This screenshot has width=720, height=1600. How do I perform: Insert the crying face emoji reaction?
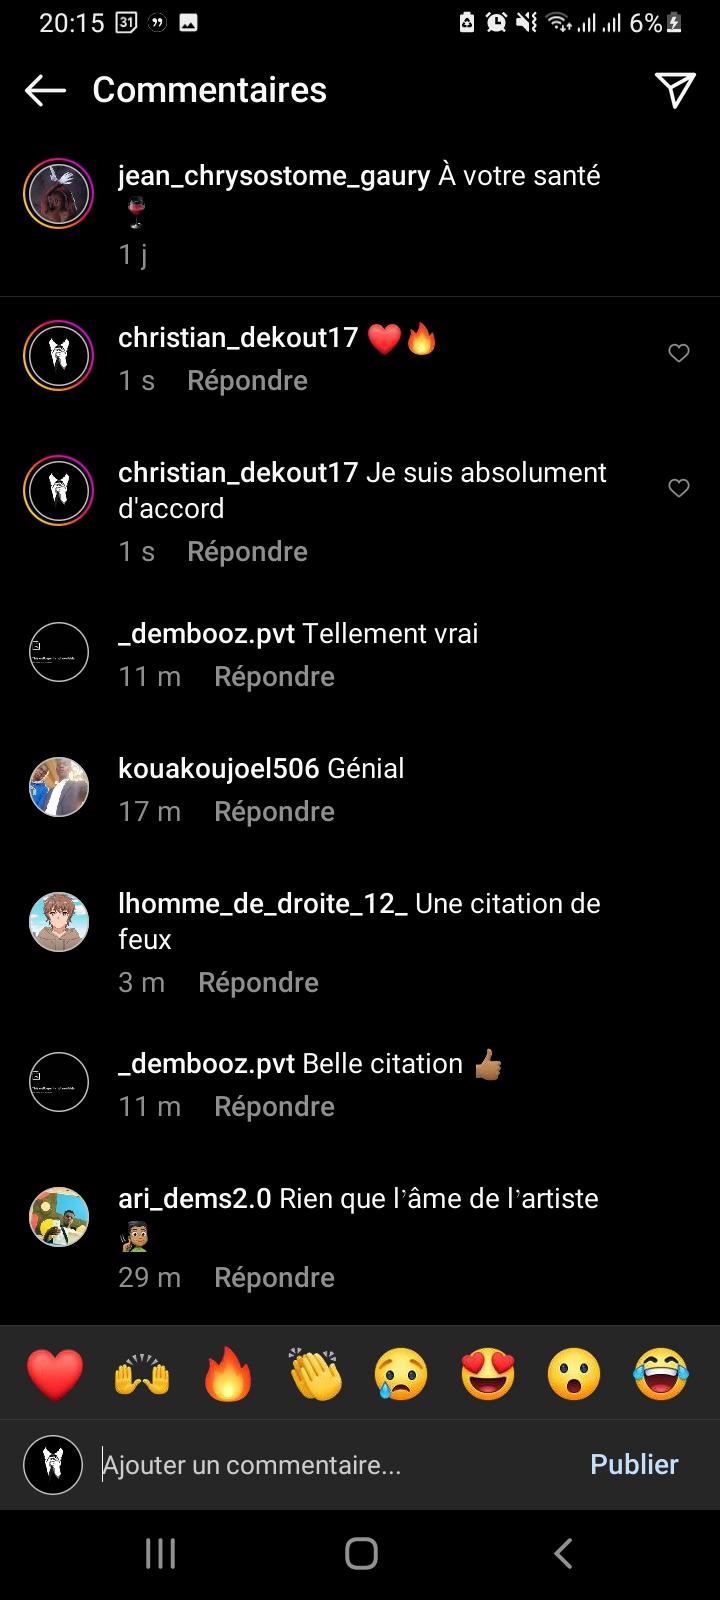(x=401, y=1373)
